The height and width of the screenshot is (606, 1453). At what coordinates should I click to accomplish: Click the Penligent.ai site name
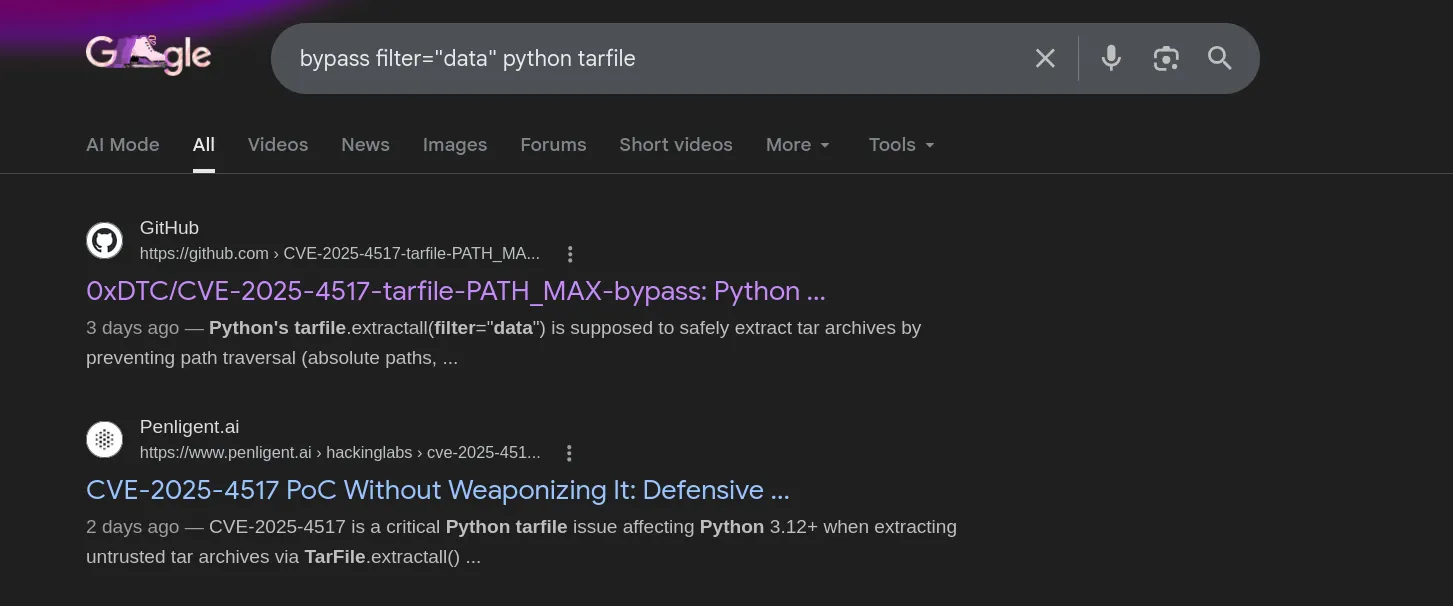pyautogui.click(x=190, y=427)
